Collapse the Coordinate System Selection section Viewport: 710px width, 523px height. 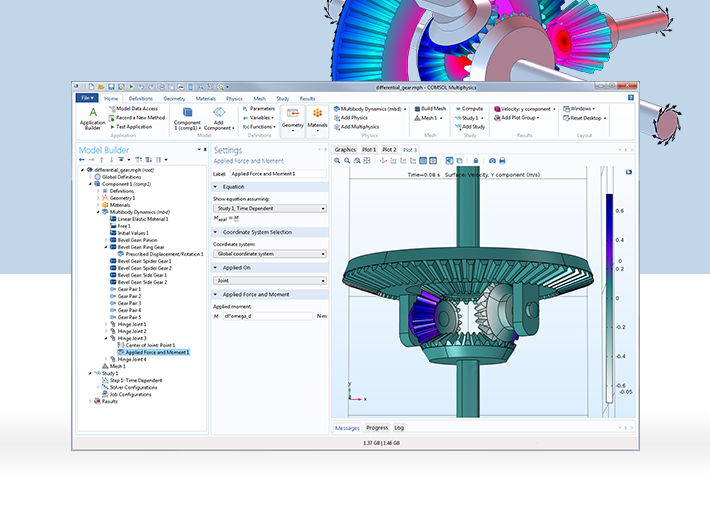pyautogui.click(x=216, y=232)
